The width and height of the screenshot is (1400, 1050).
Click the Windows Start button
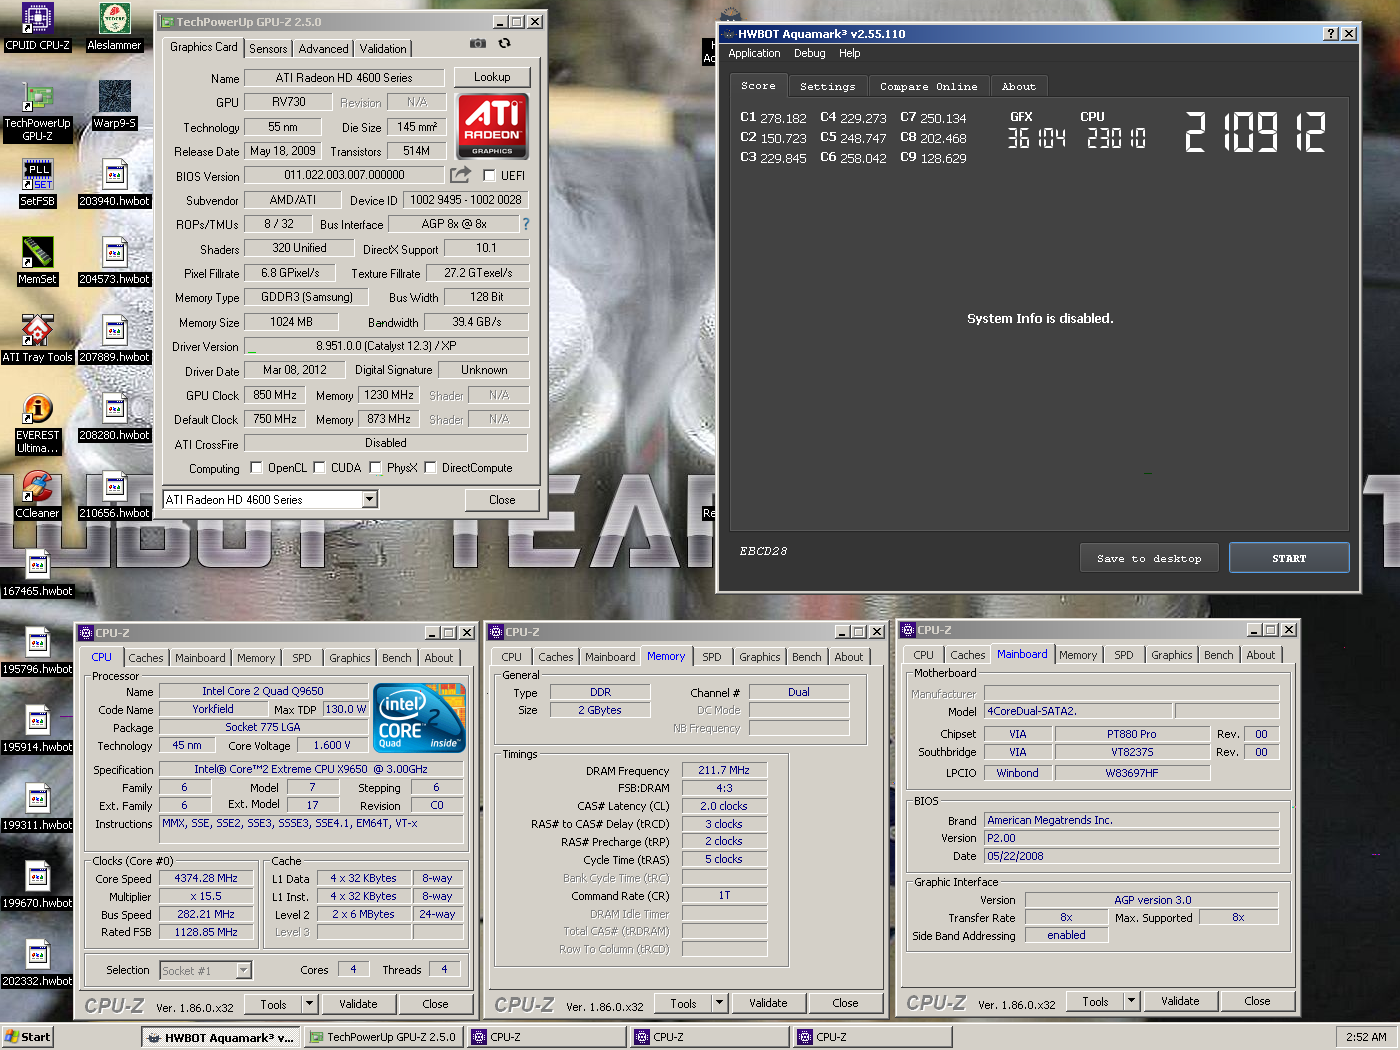(x=27, y=1037)
